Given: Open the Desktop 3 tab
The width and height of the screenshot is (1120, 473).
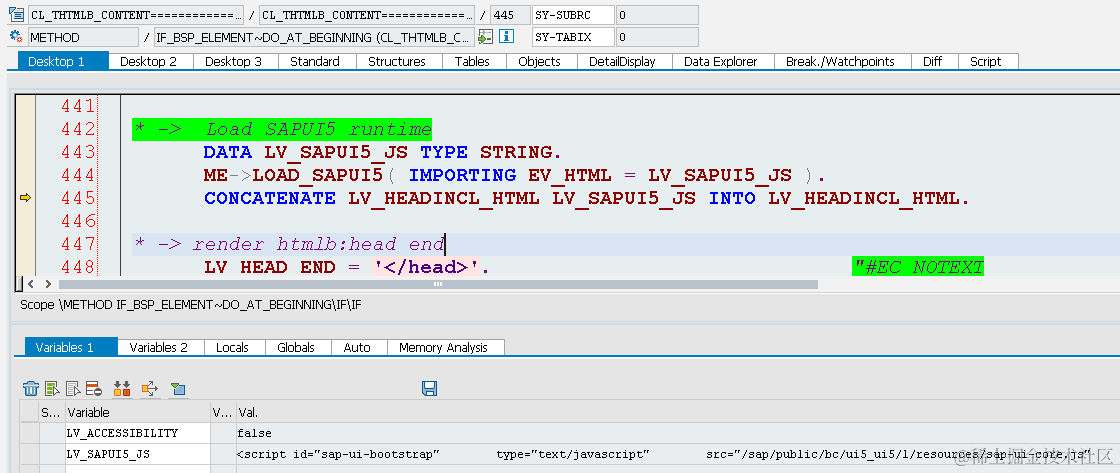Looking at the screenshot, I should pos(234,61).
